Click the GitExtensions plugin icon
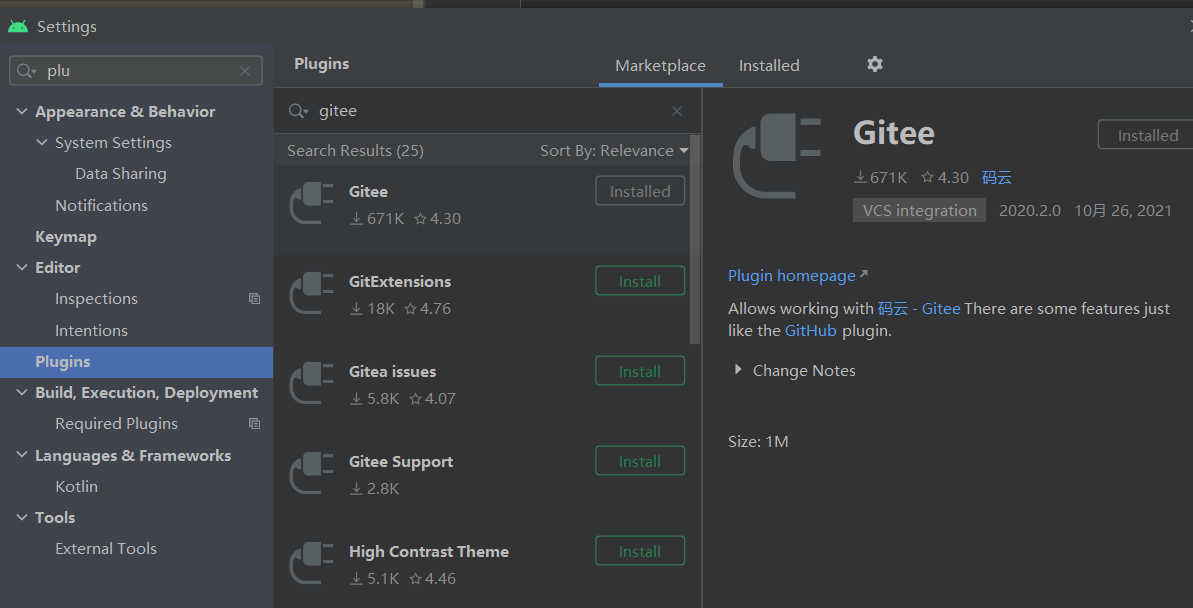The width and height of the screenshot is (1193, 608). (311, 294)
